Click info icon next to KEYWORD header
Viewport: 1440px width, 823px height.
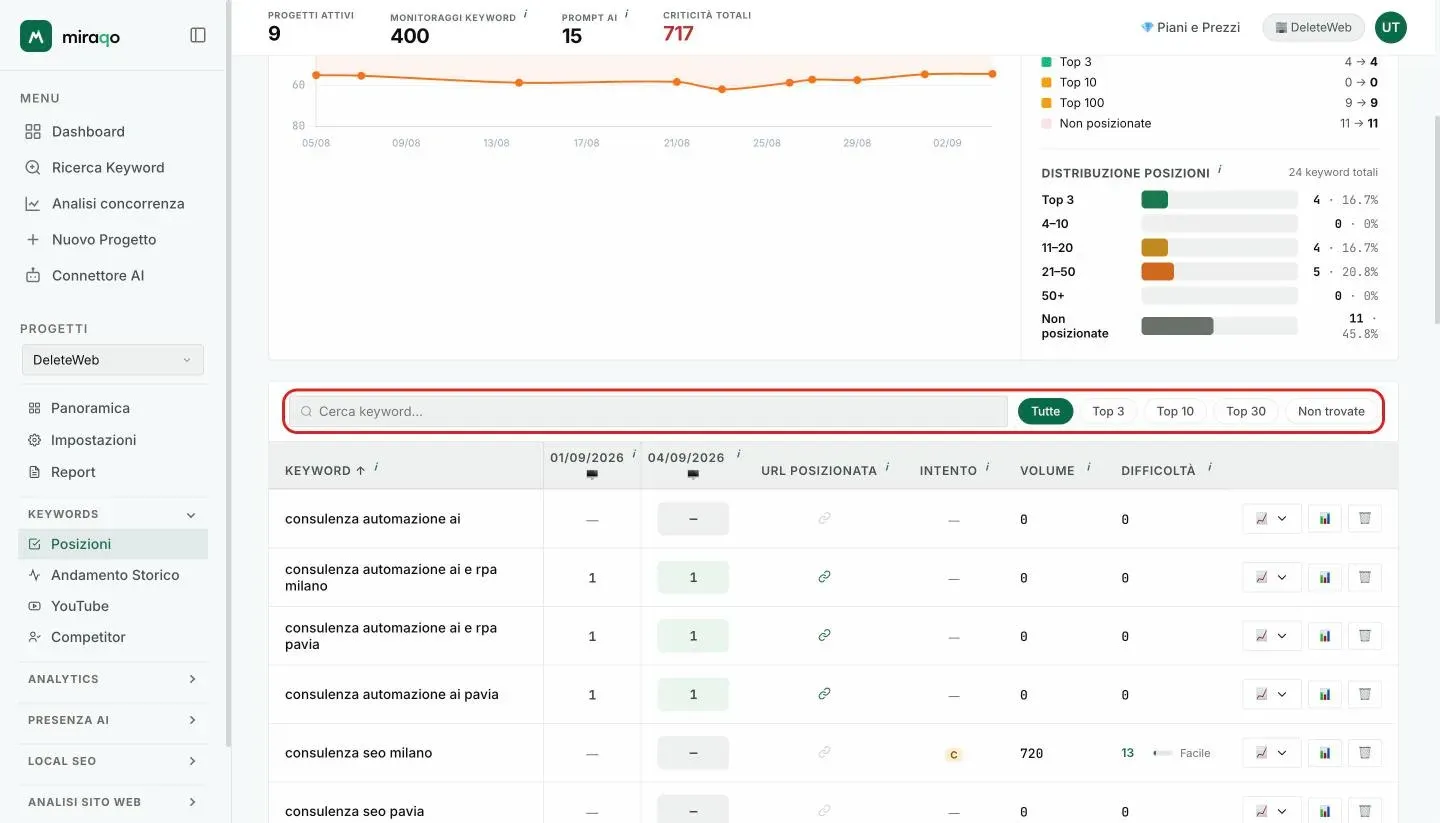coord(376,467)
